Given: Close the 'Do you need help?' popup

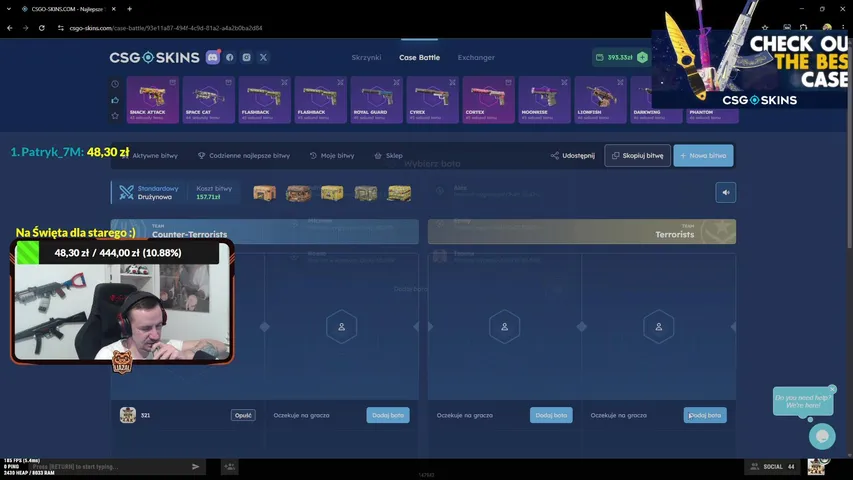Looking at the screenshot, I should (832, 389).
